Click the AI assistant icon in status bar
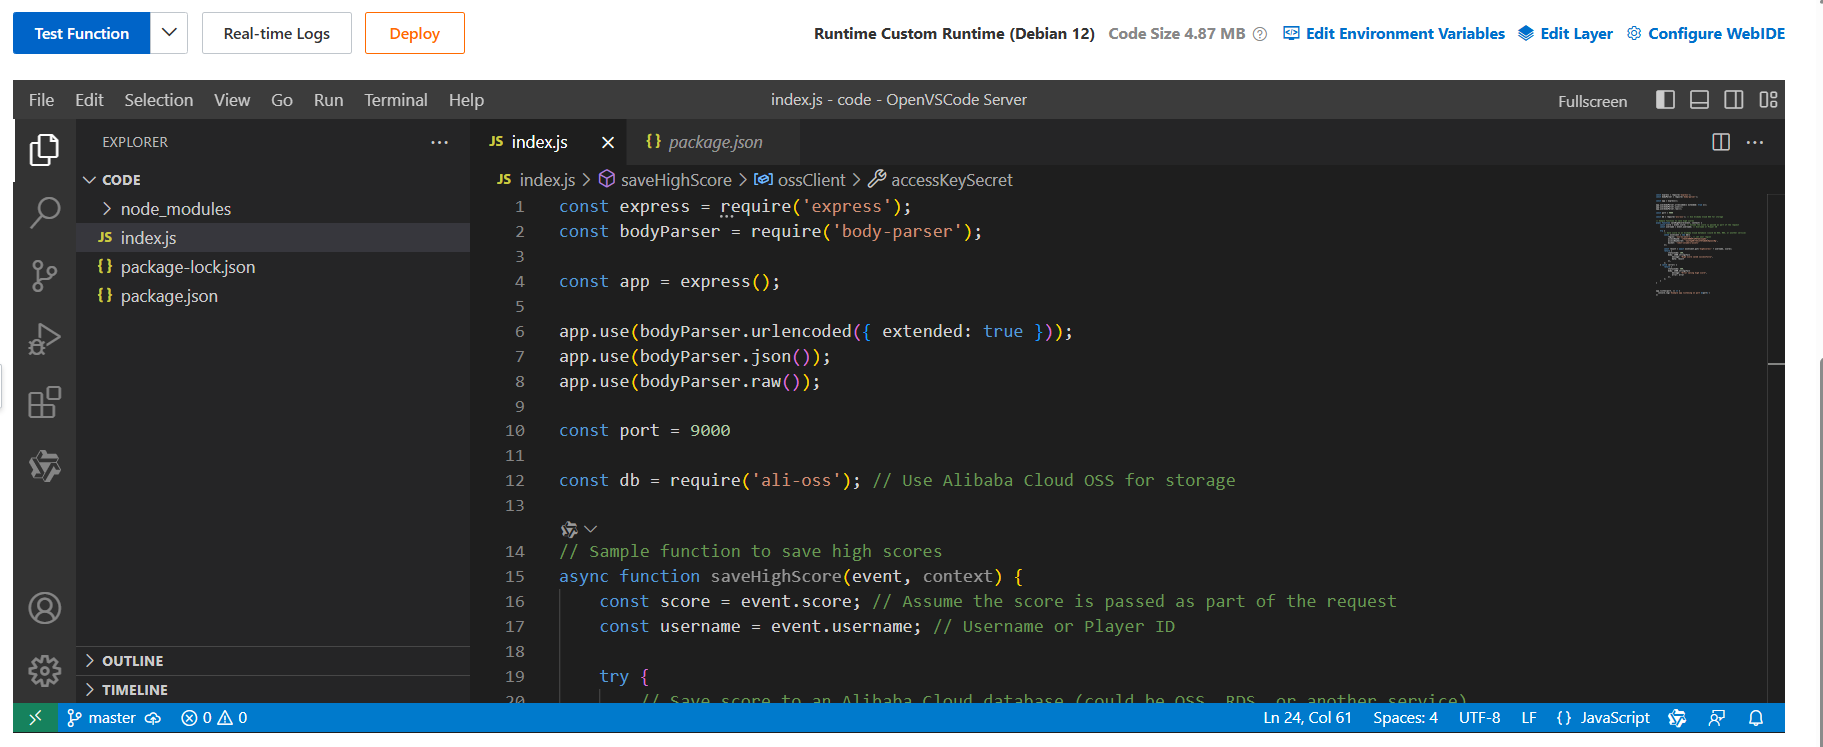1823x747 pixels. click(1677, 718)
